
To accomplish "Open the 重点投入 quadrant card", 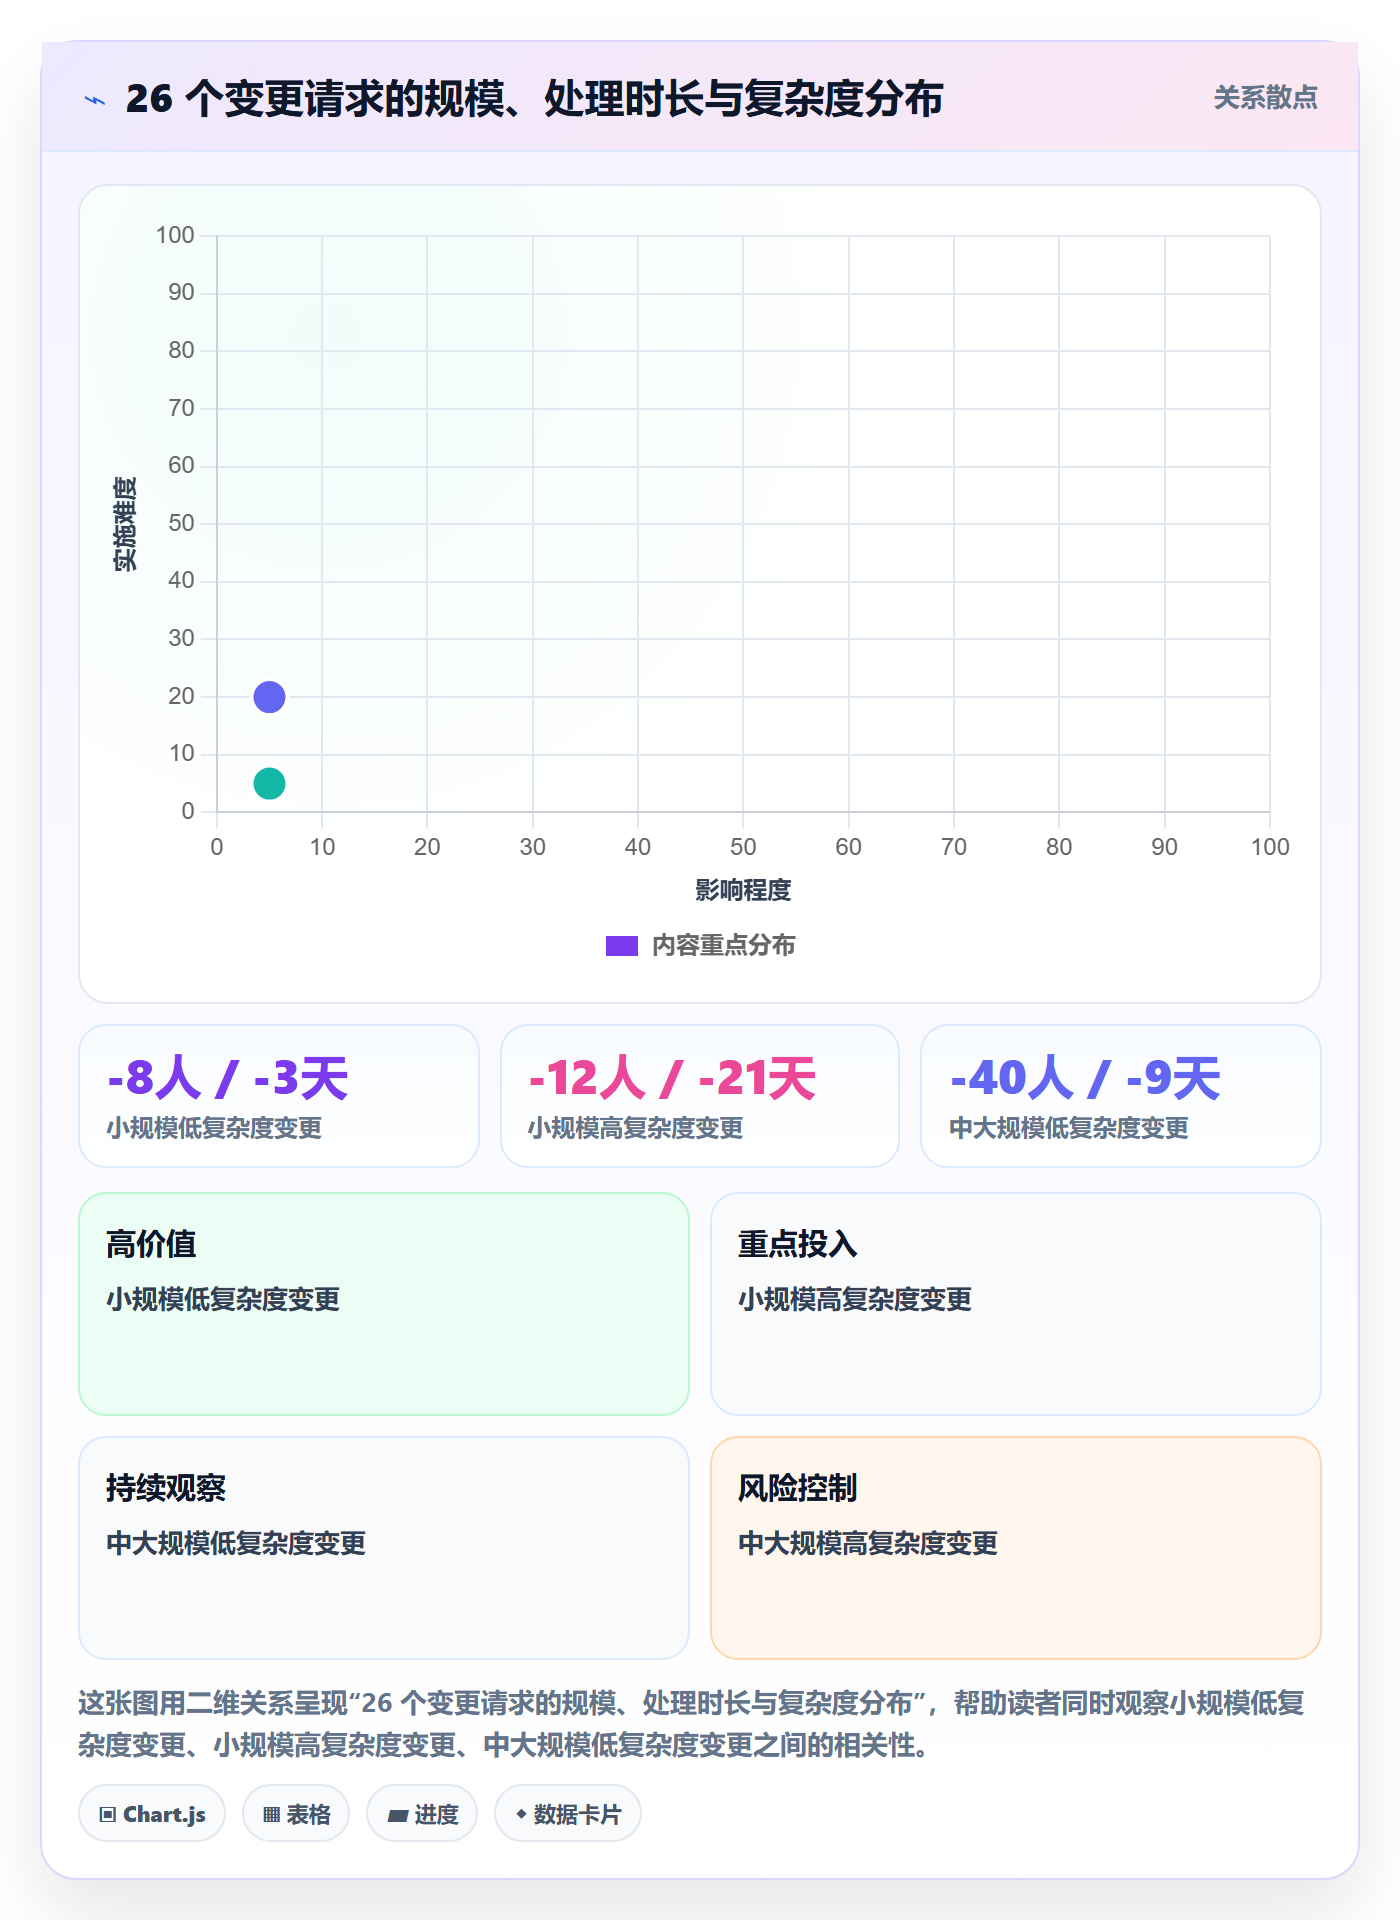I will [1016, 1304].
